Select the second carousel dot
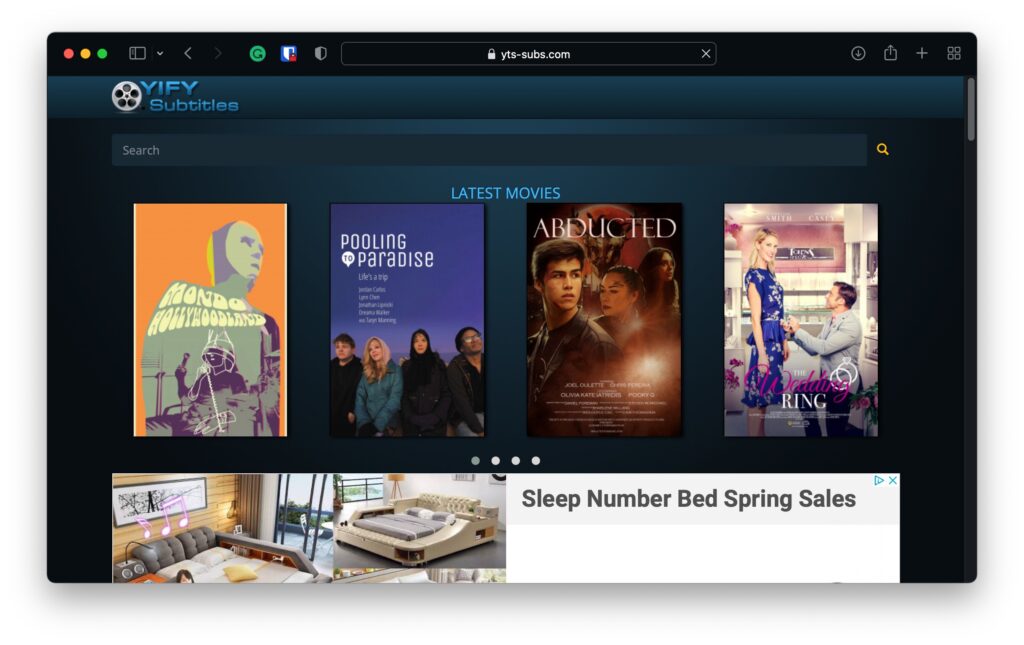Viewport: 1024px width, 645px height. 496,461
